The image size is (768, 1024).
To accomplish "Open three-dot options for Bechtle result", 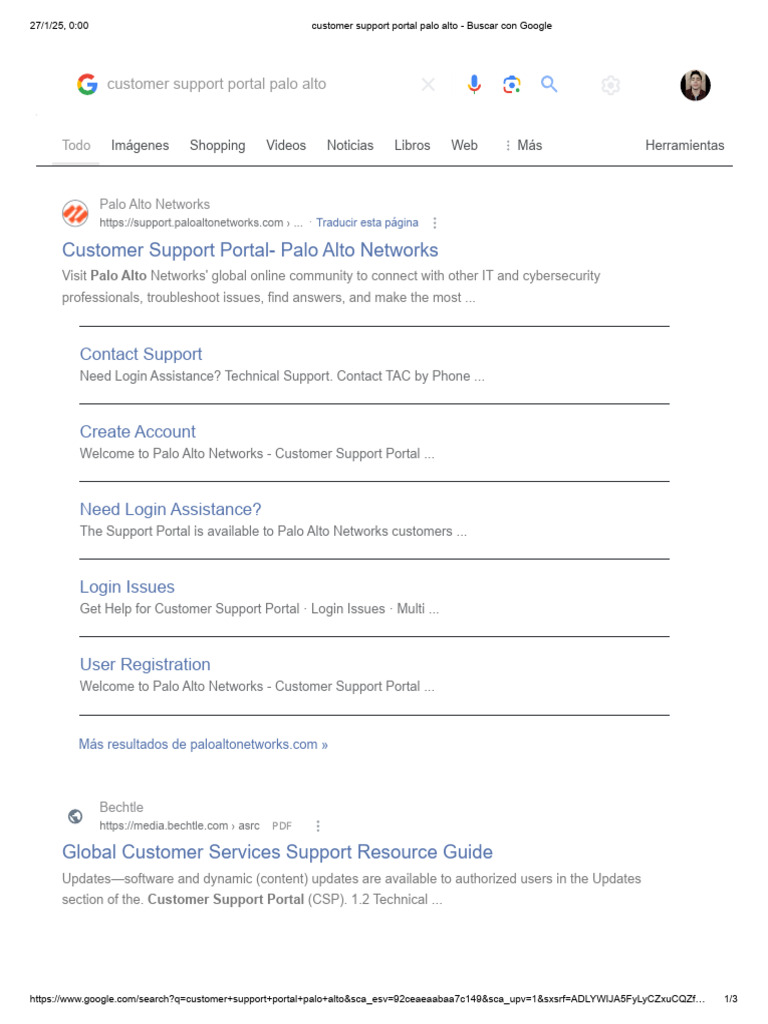I will coord(318,826).
